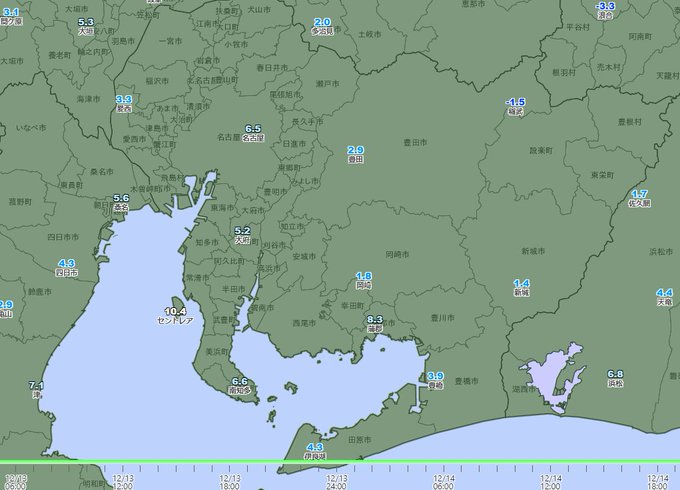
Task: Jump to 12/13 06:00 on the timeline
Action: [16, 481]
